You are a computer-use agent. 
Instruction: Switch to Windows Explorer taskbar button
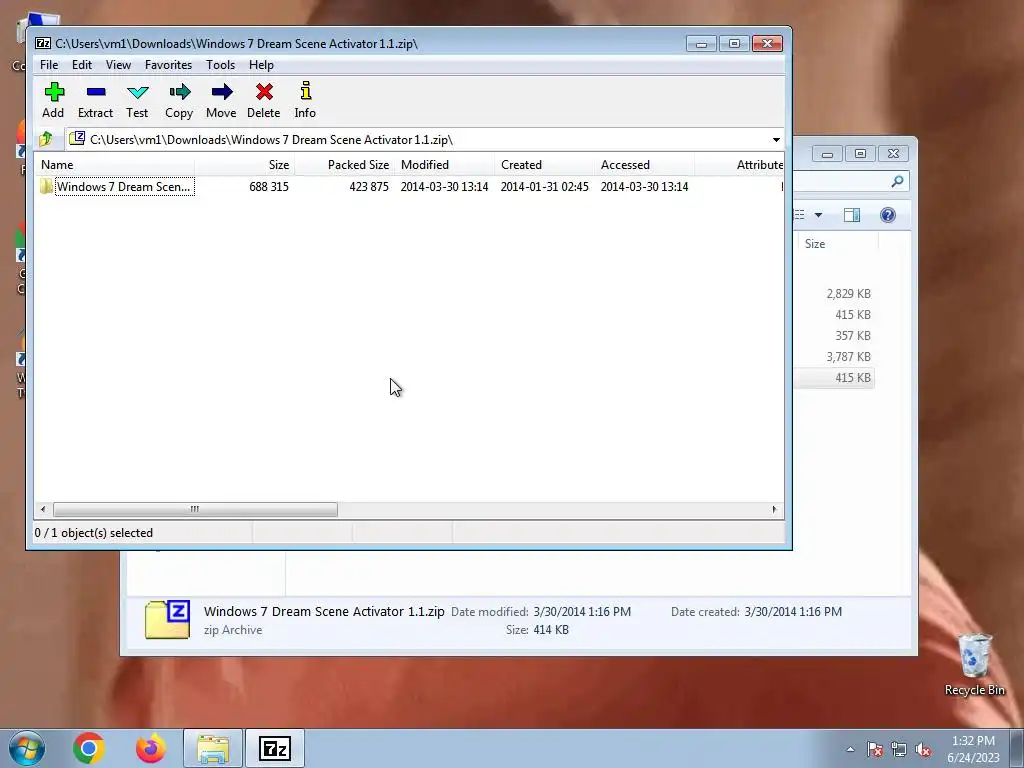coord(213,748)
